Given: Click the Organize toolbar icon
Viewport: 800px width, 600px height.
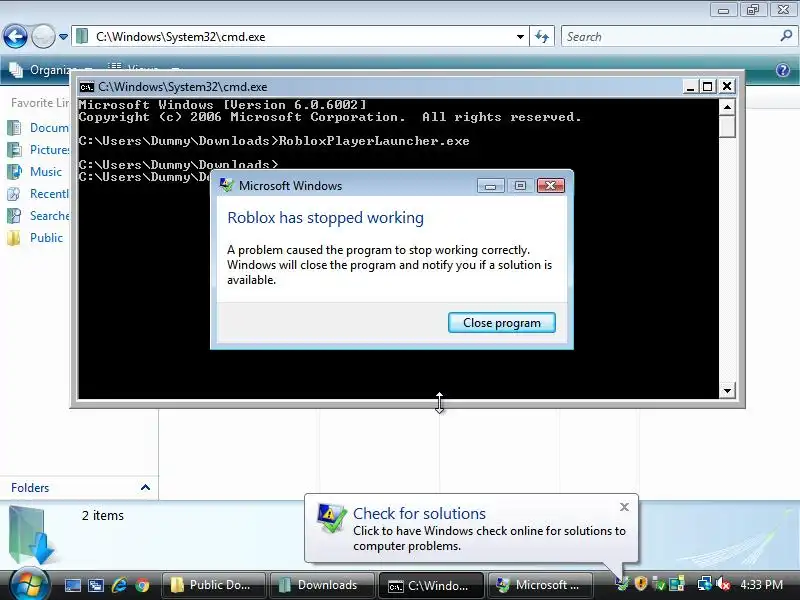Looking at the screenshot, I should tap(16, 70).
